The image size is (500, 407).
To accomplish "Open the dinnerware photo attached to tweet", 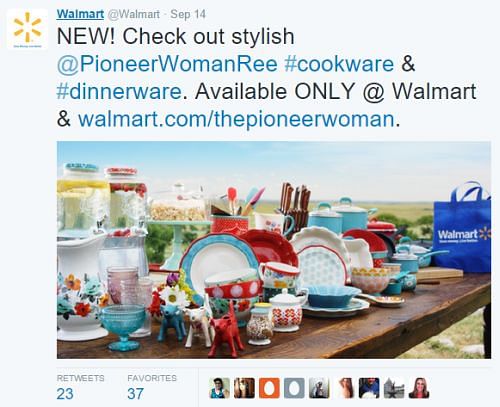I will click(x=274, y=250).
